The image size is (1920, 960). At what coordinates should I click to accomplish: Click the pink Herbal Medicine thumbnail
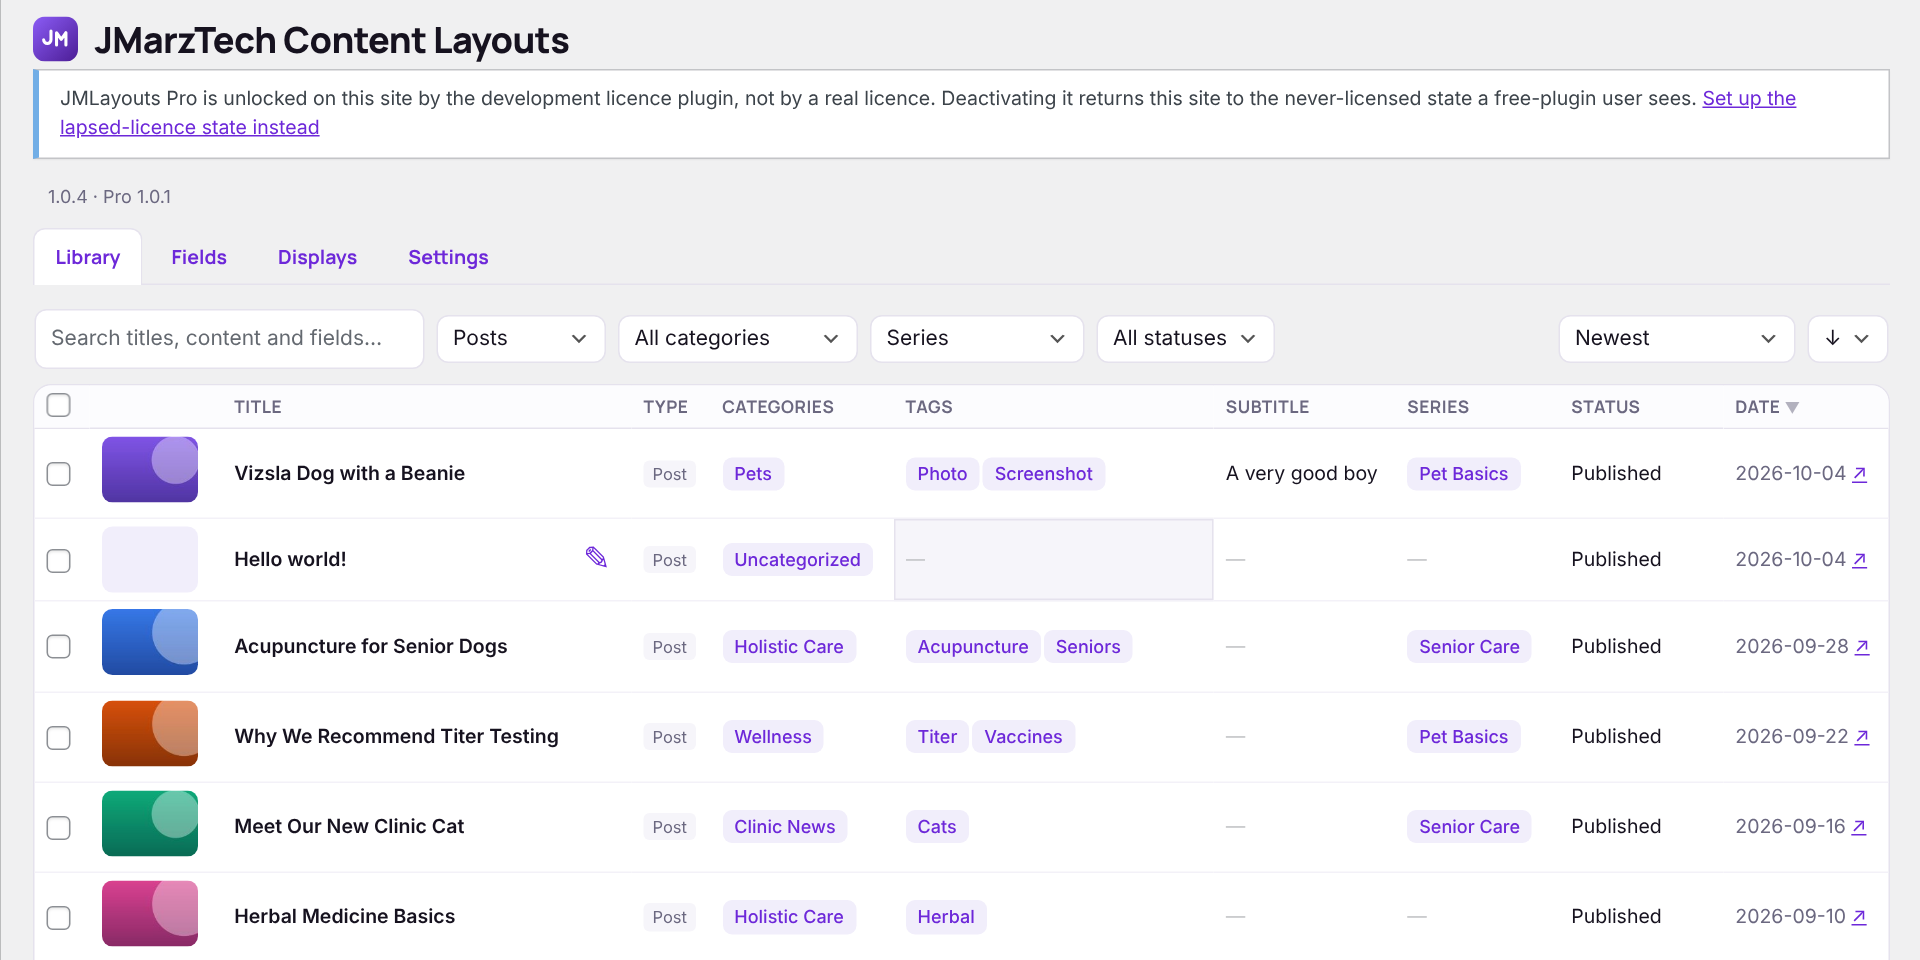pyautogui.click(x=150, y=913)
